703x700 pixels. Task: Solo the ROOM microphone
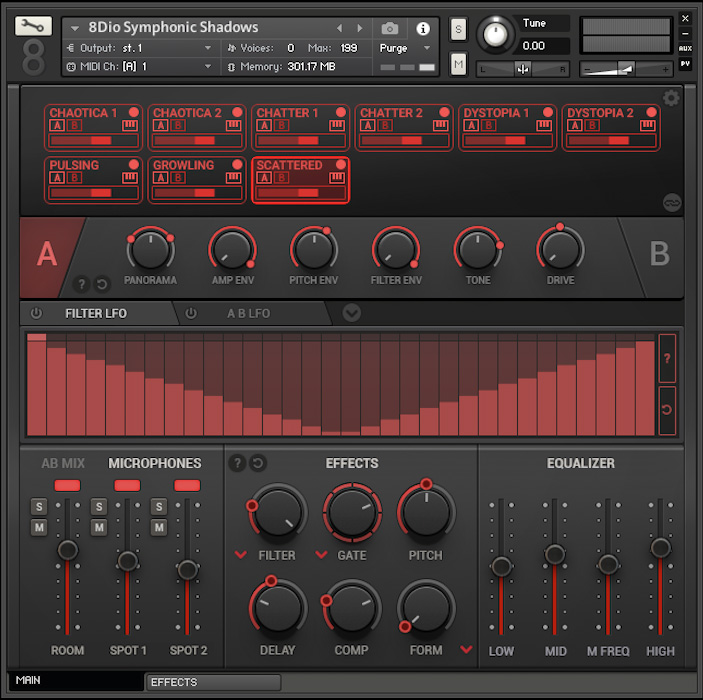point(39,506)
